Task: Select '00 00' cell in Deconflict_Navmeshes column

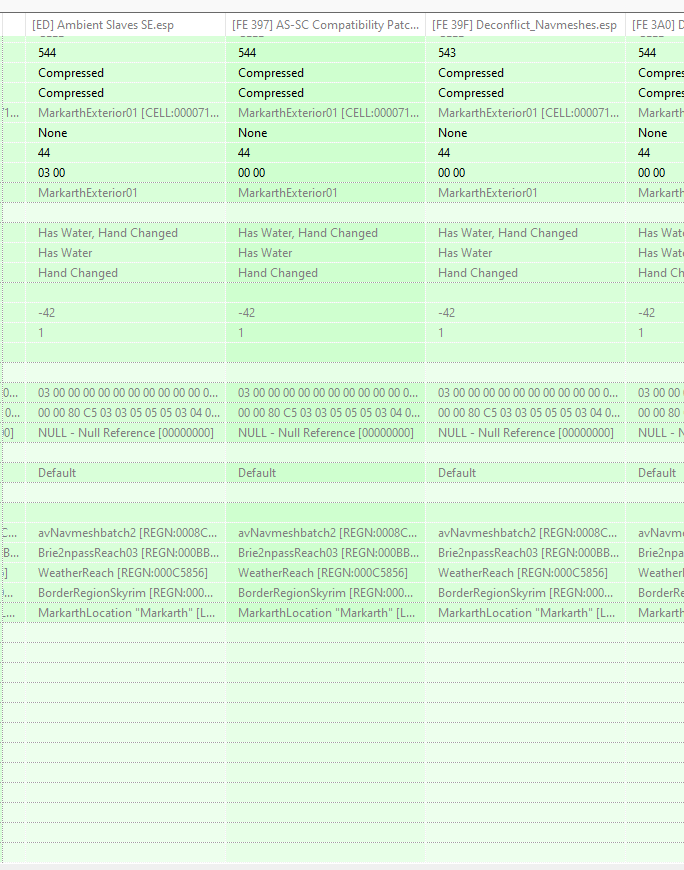Action: point(452,173)
